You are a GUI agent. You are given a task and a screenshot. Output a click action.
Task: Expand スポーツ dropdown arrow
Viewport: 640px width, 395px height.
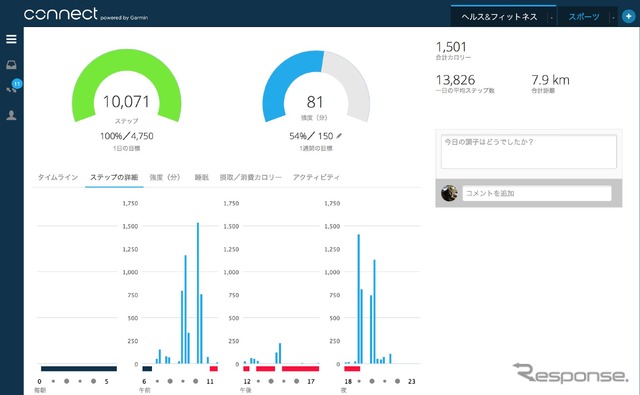[613, 18]
